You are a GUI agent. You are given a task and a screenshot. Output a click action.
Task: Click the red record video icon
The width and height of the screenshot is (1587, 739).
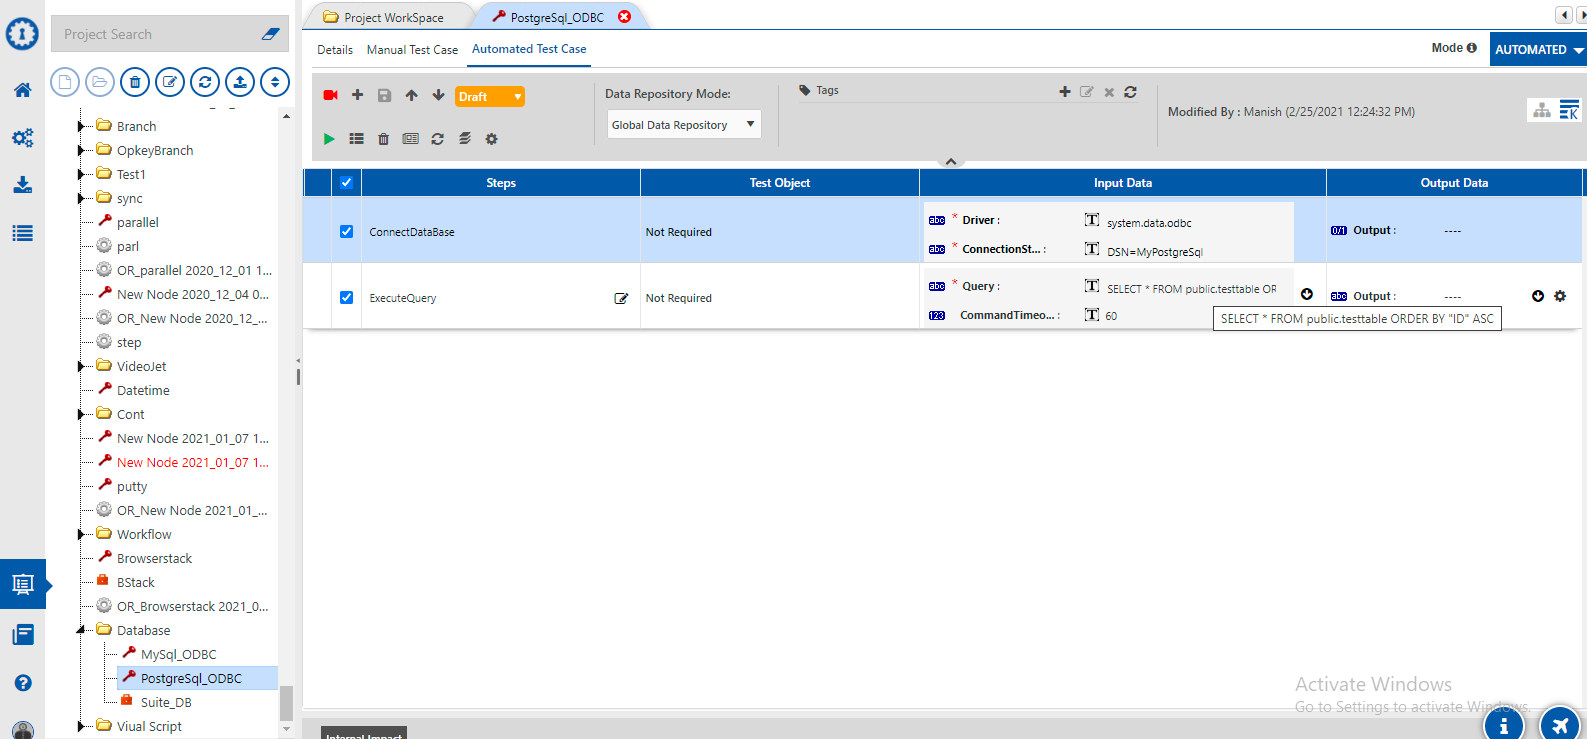point(330,95)
